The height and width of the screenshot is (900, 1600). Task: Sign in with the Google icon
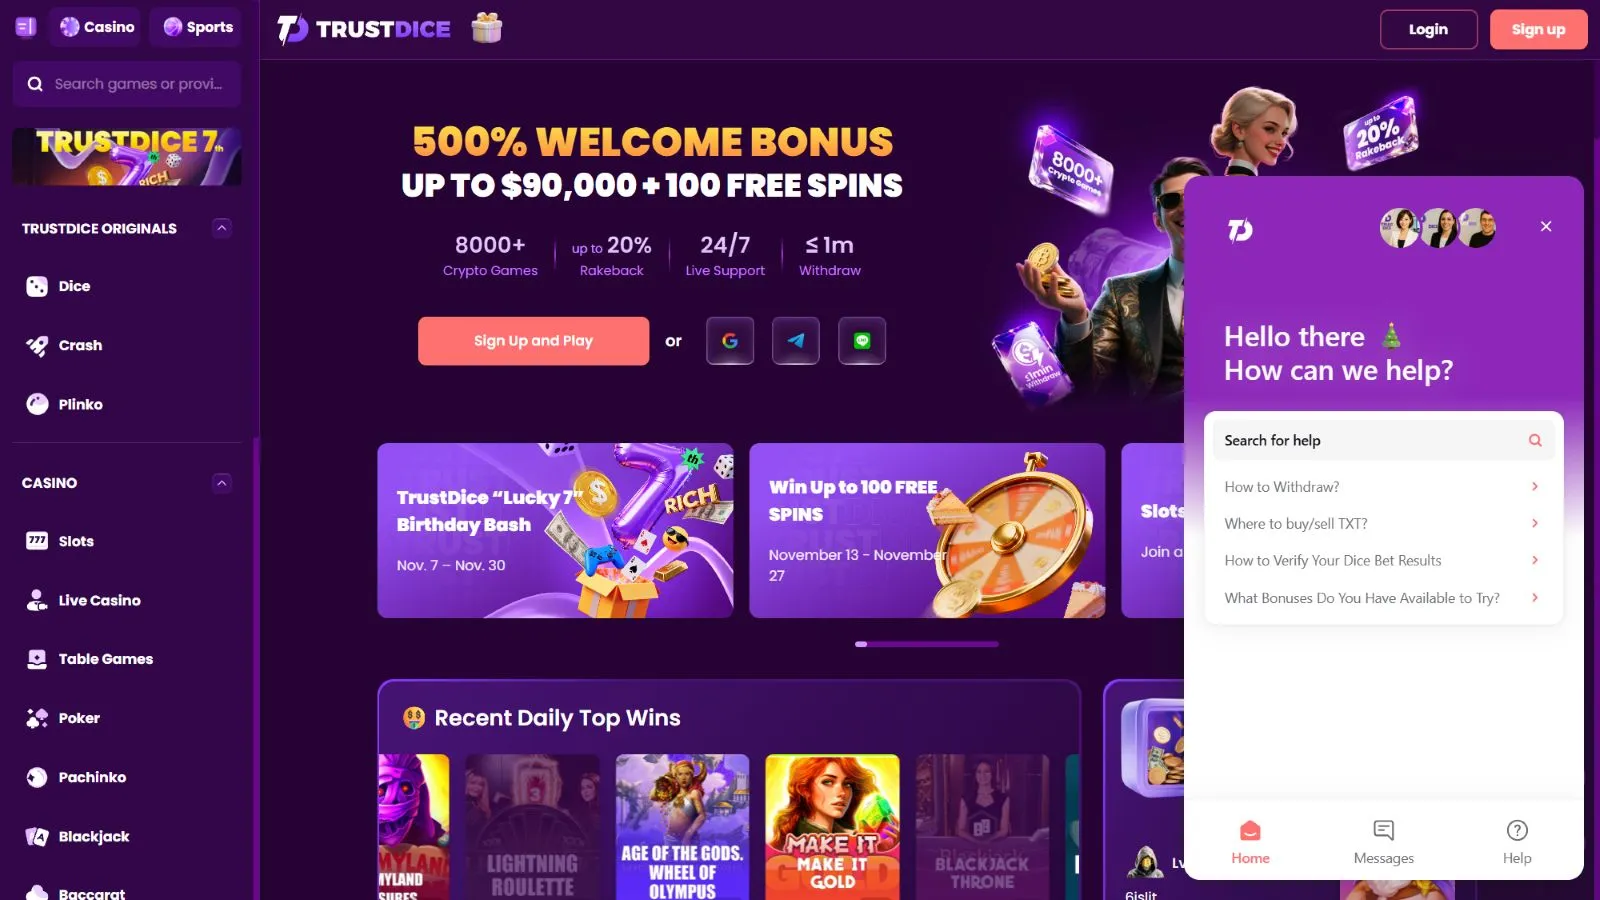[730, 341]
